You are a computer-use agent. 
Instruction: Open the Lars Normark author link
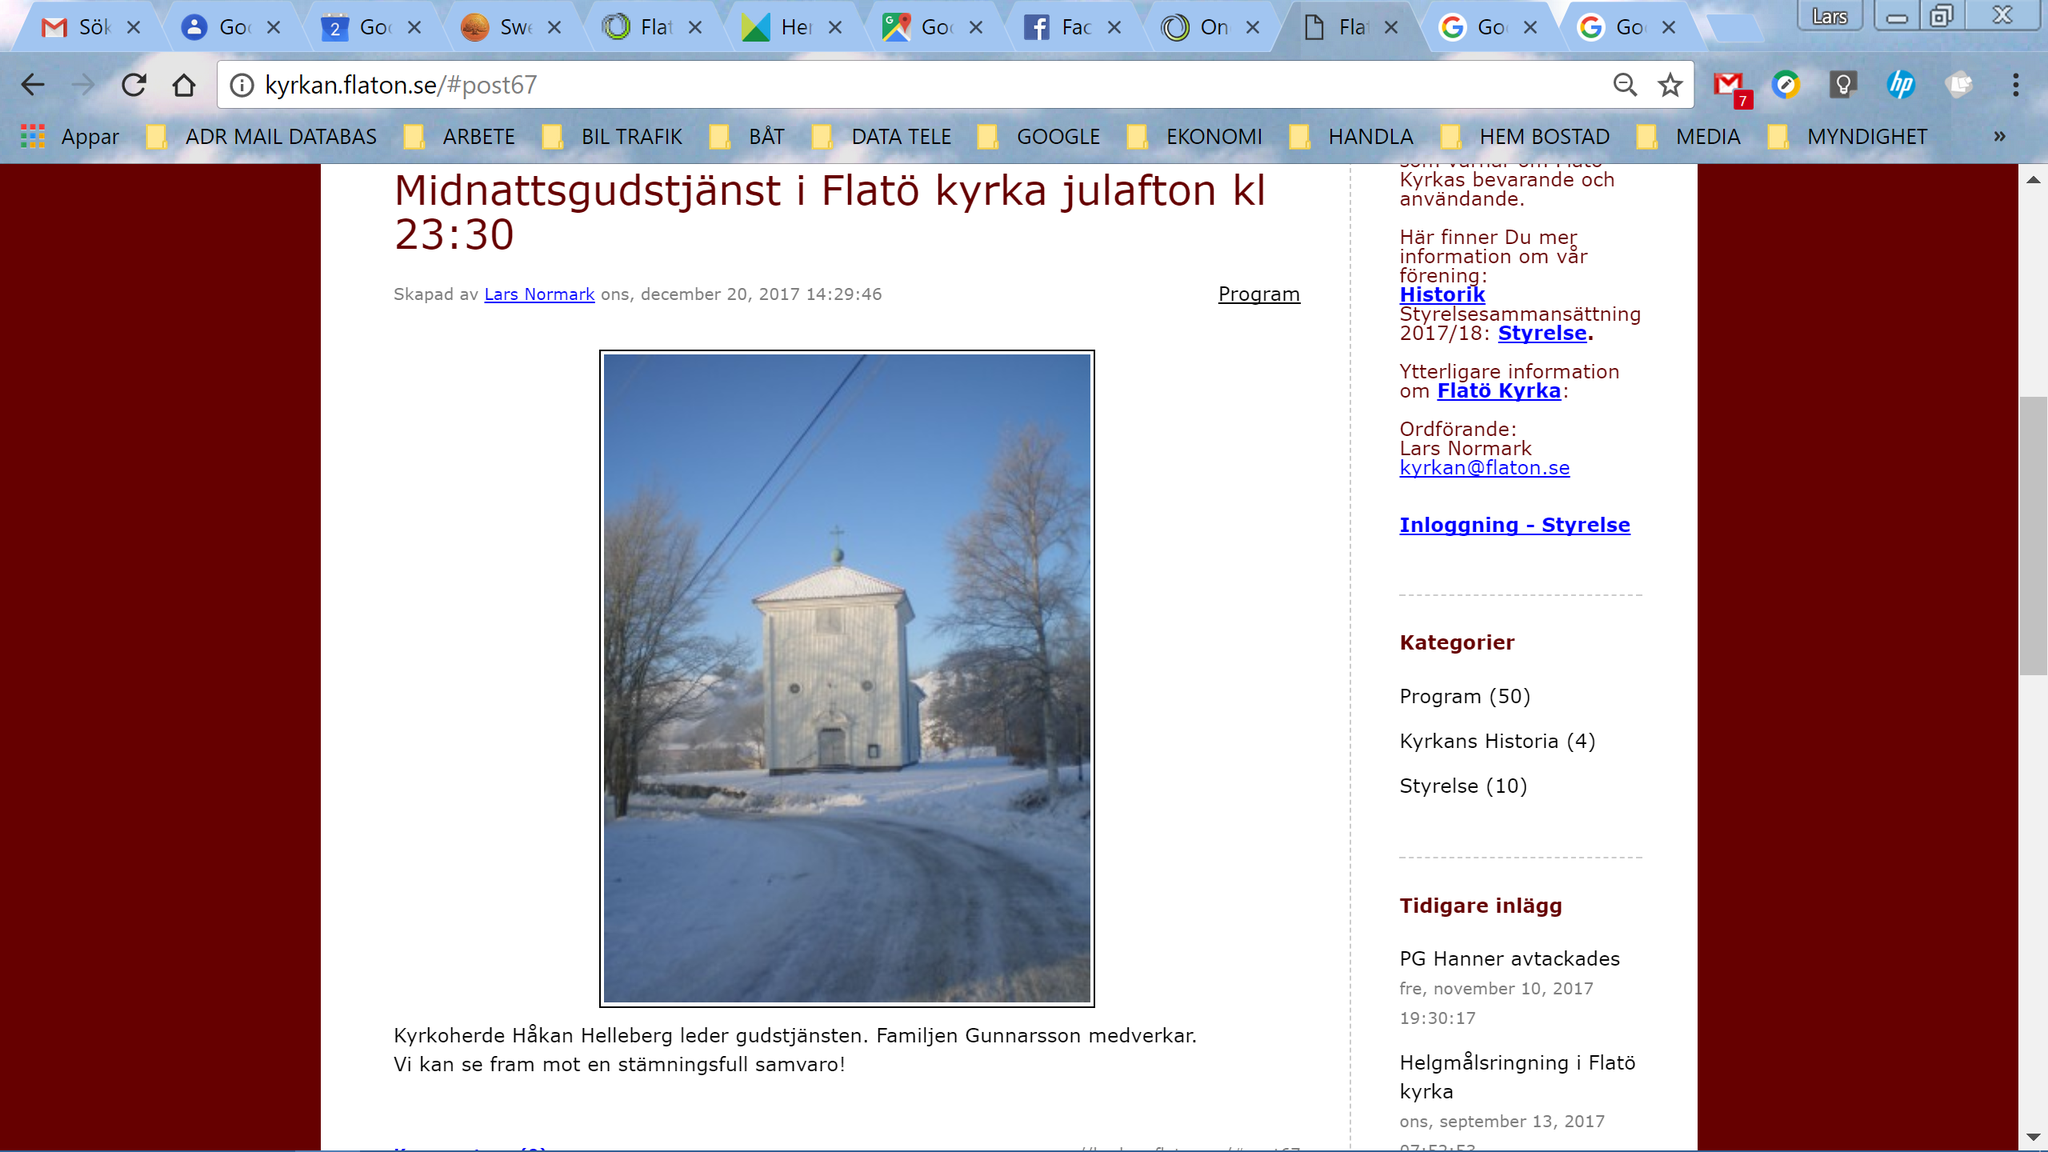click(x=539, y=294)
